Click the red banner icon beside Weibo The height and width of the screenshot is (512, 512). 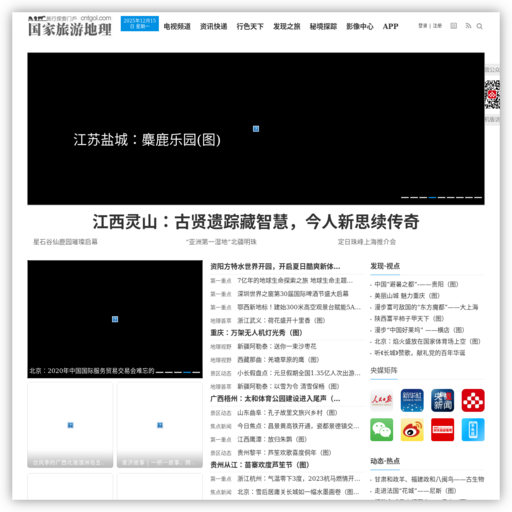click(x=442, y=430)
